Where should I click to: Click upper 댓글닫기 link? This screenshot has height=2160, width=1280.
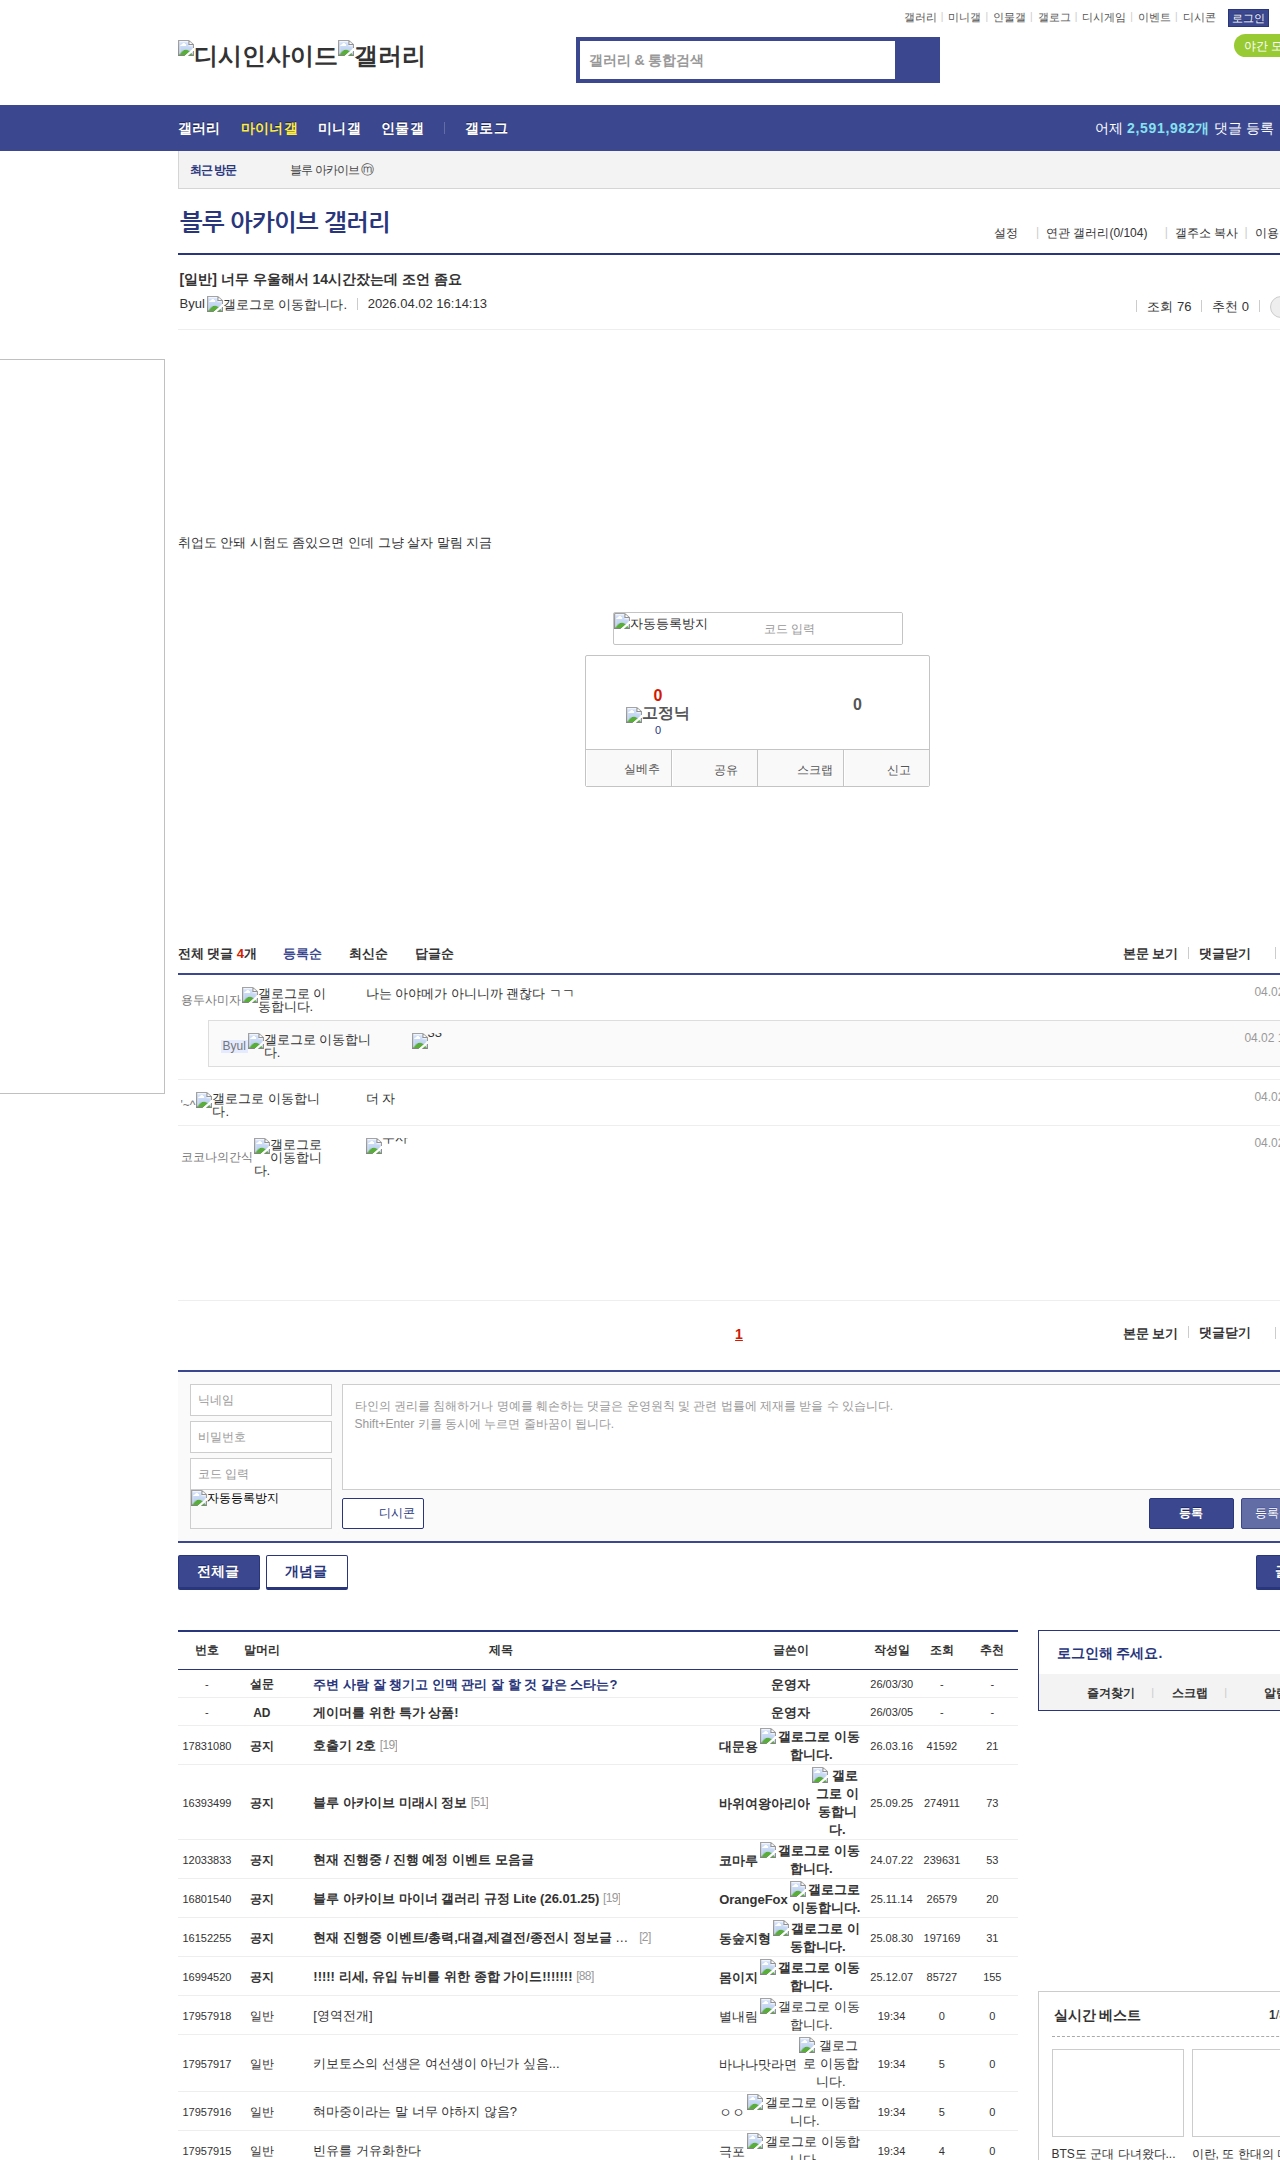point(1225,954)
